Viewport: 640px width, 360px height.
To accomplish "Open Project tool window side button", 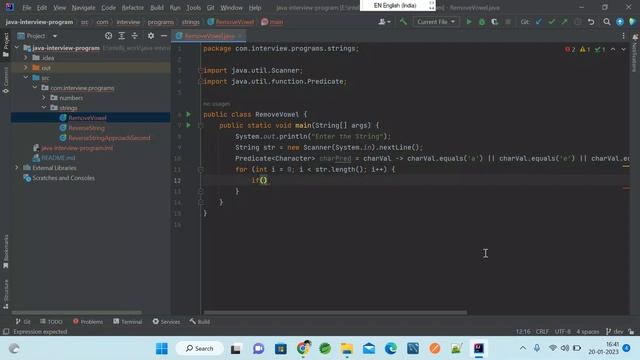I will point(6,44).
